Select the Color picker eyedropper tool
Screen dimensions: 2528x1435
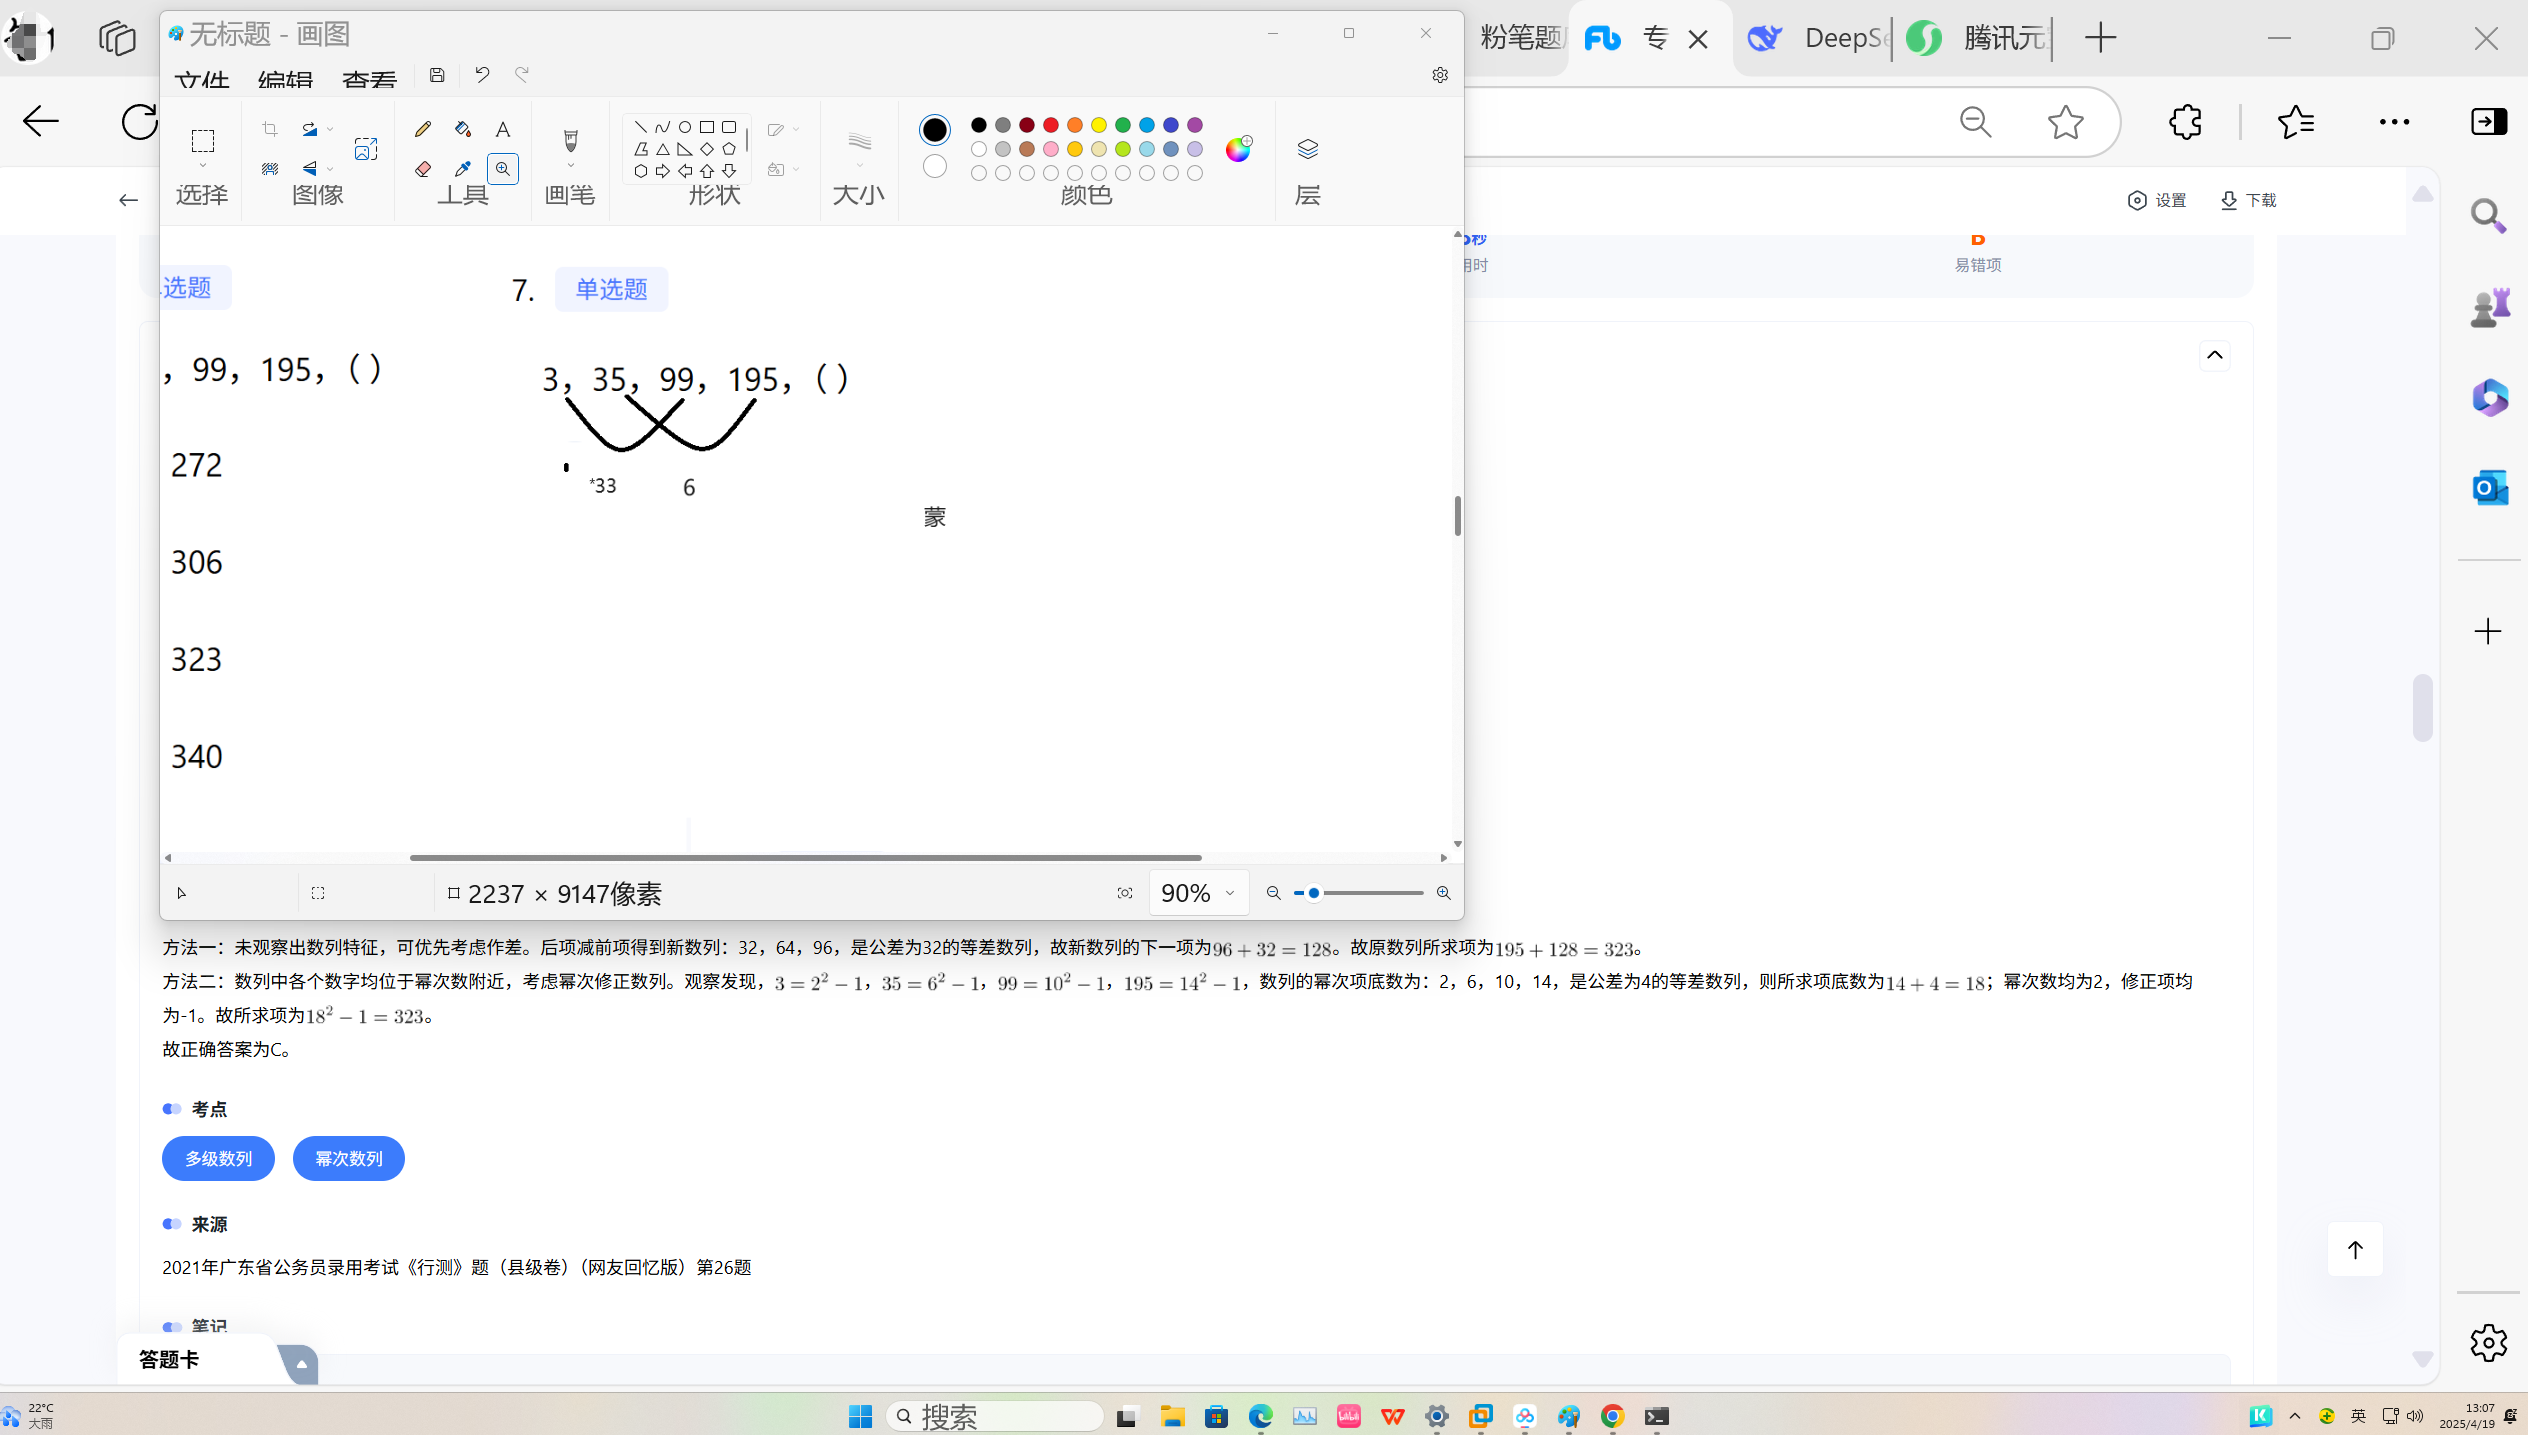(462, 169)
